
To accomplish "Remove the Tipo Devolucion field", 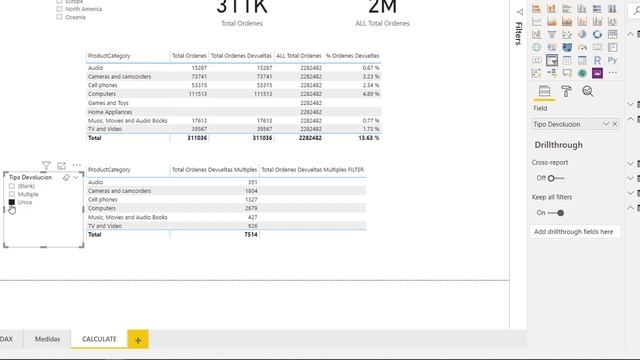I will [615, 124].
